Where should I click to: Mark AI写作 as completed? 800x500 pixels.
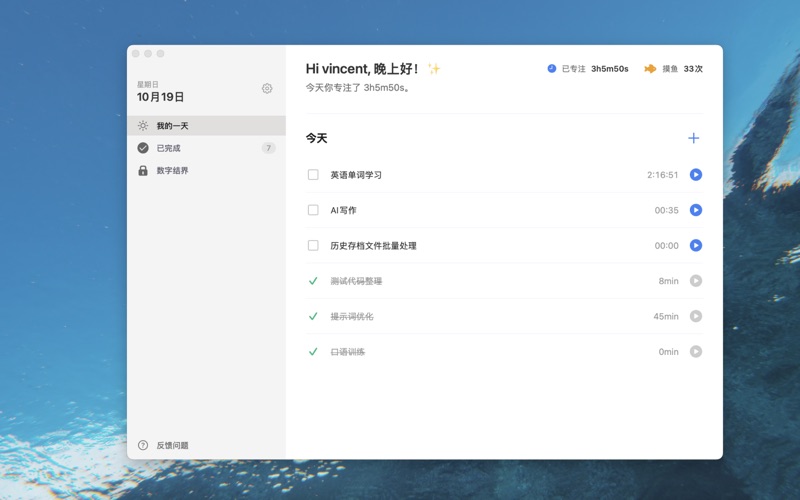pyautogui.click(x=313, y=210)
